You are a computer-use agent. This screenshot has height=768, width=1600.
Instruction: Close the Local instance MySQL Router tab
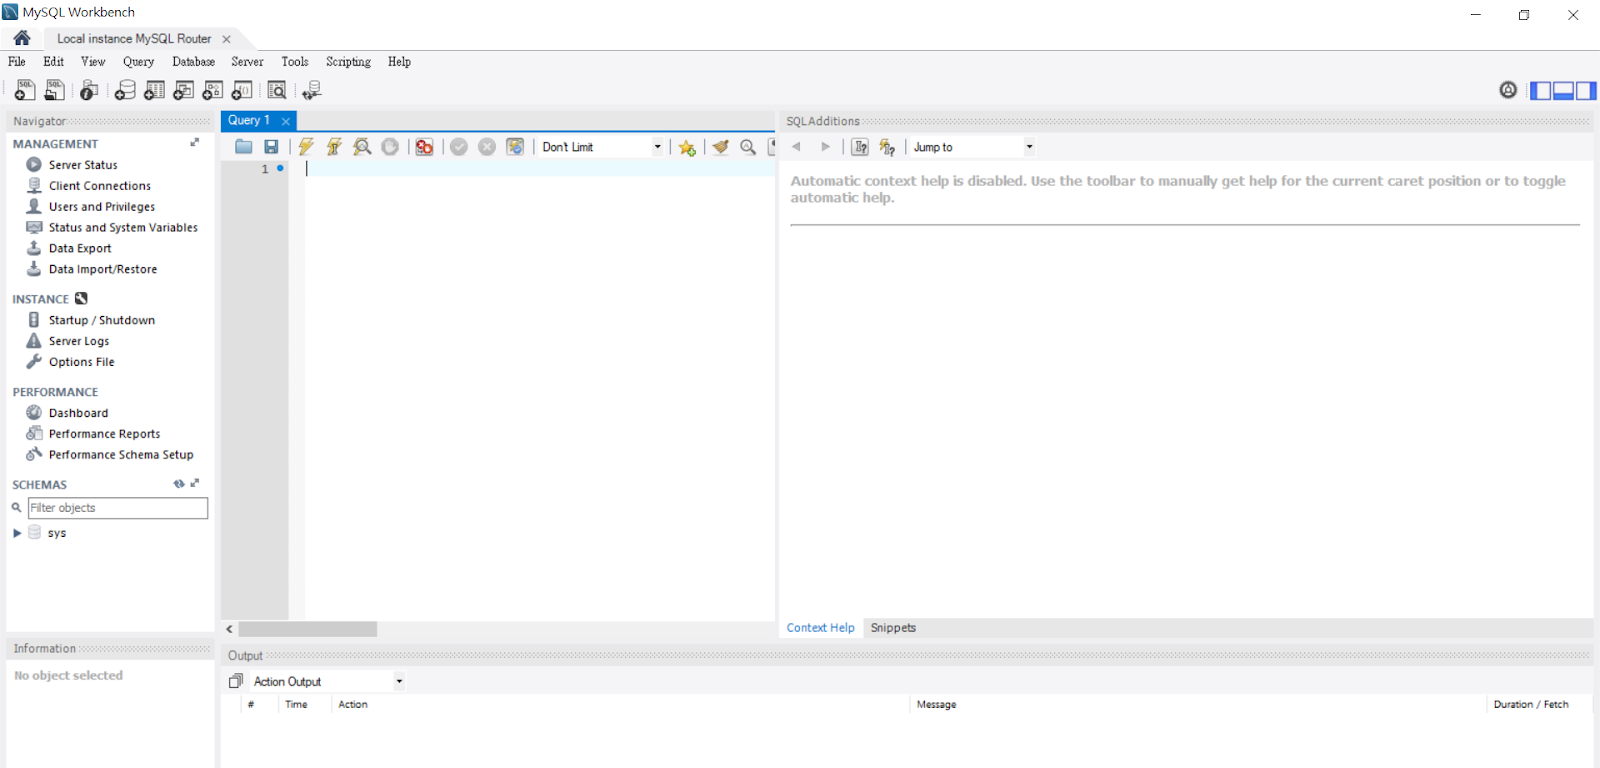227,39
